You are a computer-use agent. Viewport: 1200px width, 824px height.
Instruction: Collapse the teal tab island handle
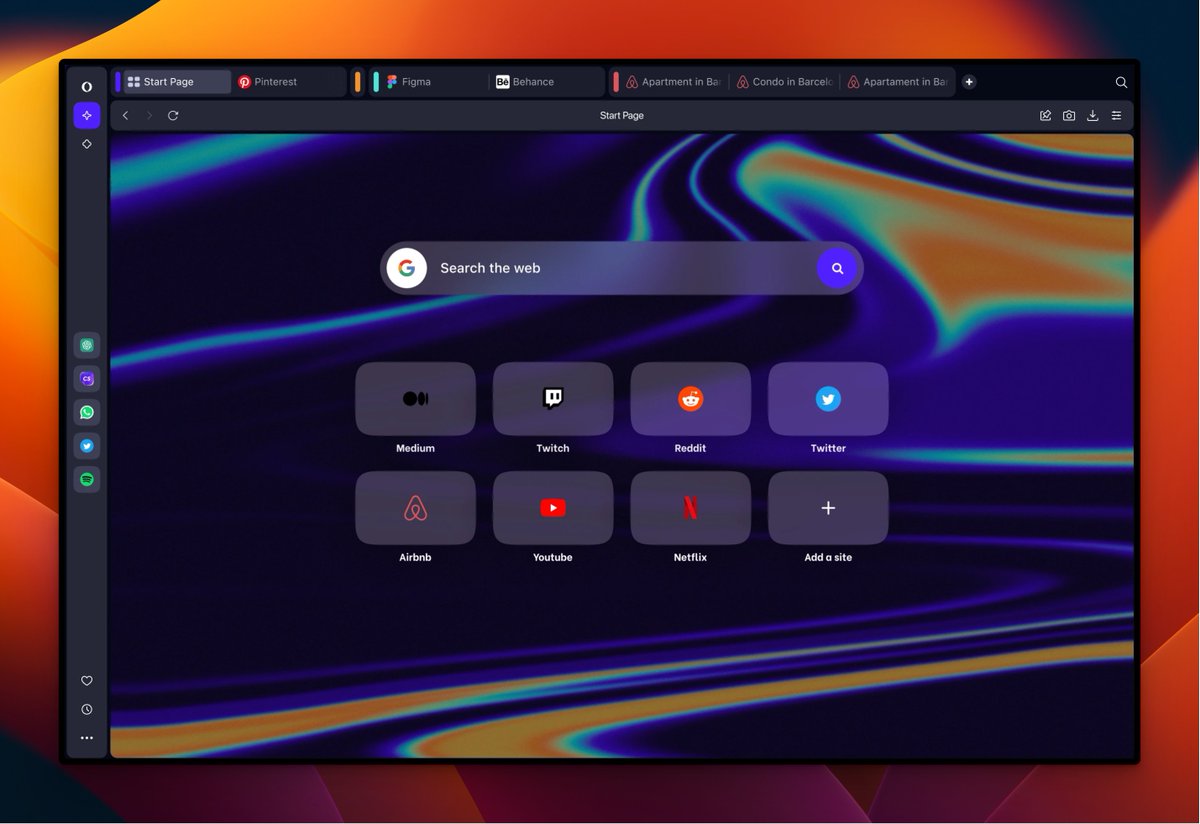[376, 82]
